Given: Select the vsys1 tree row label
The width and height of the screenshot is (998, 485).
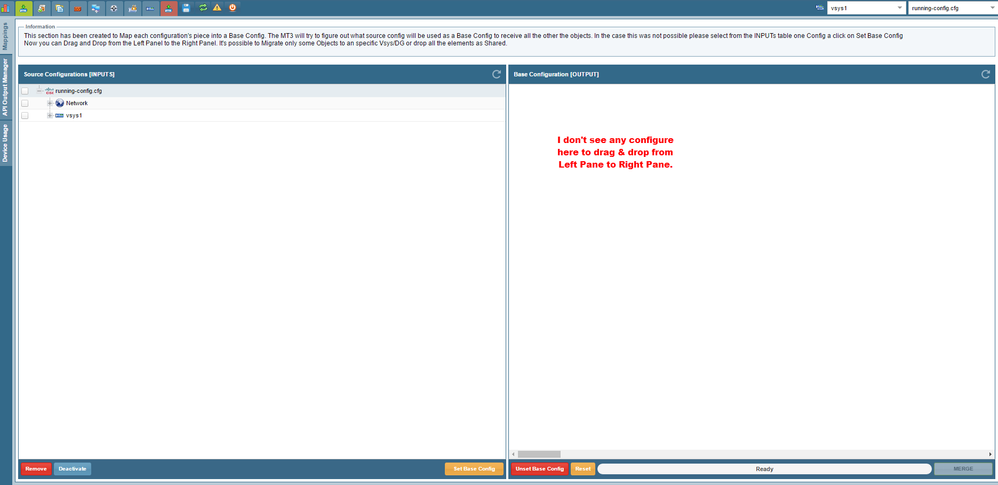Looking at the screenshot, I should (x=74, y=115).
